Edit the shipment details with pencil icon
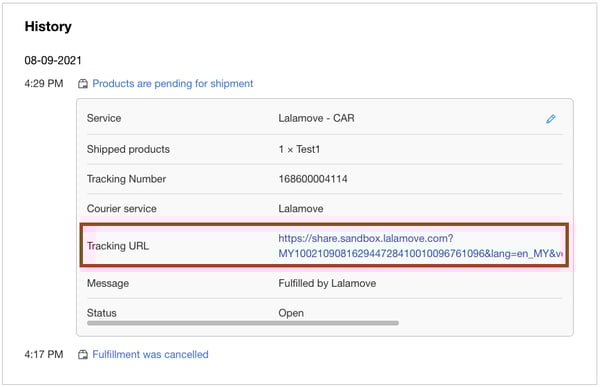 pos(550,119)
